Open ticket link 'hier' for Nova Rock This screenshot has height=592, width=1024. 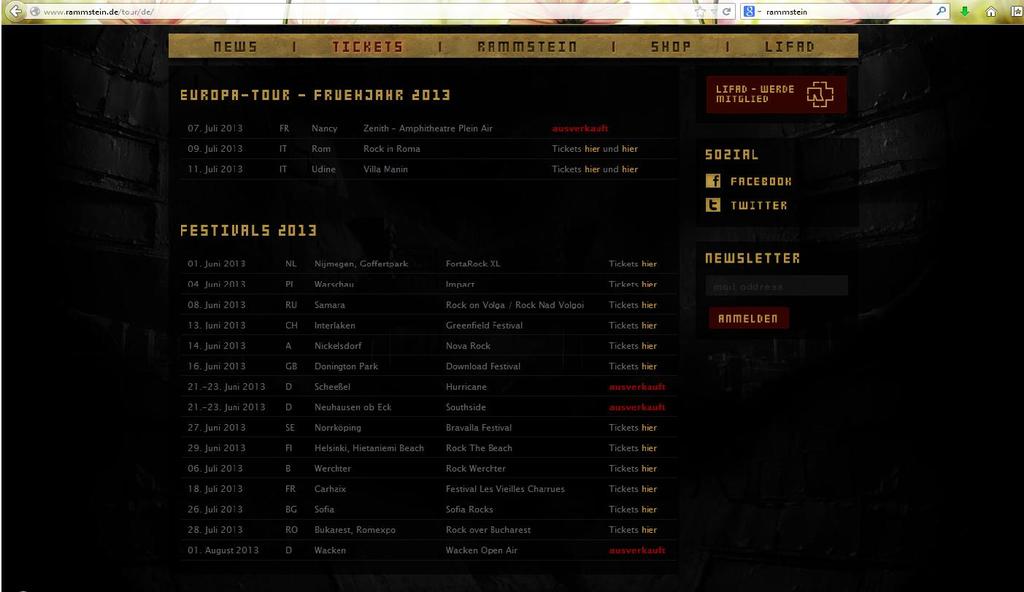click(x=649, y=346)
